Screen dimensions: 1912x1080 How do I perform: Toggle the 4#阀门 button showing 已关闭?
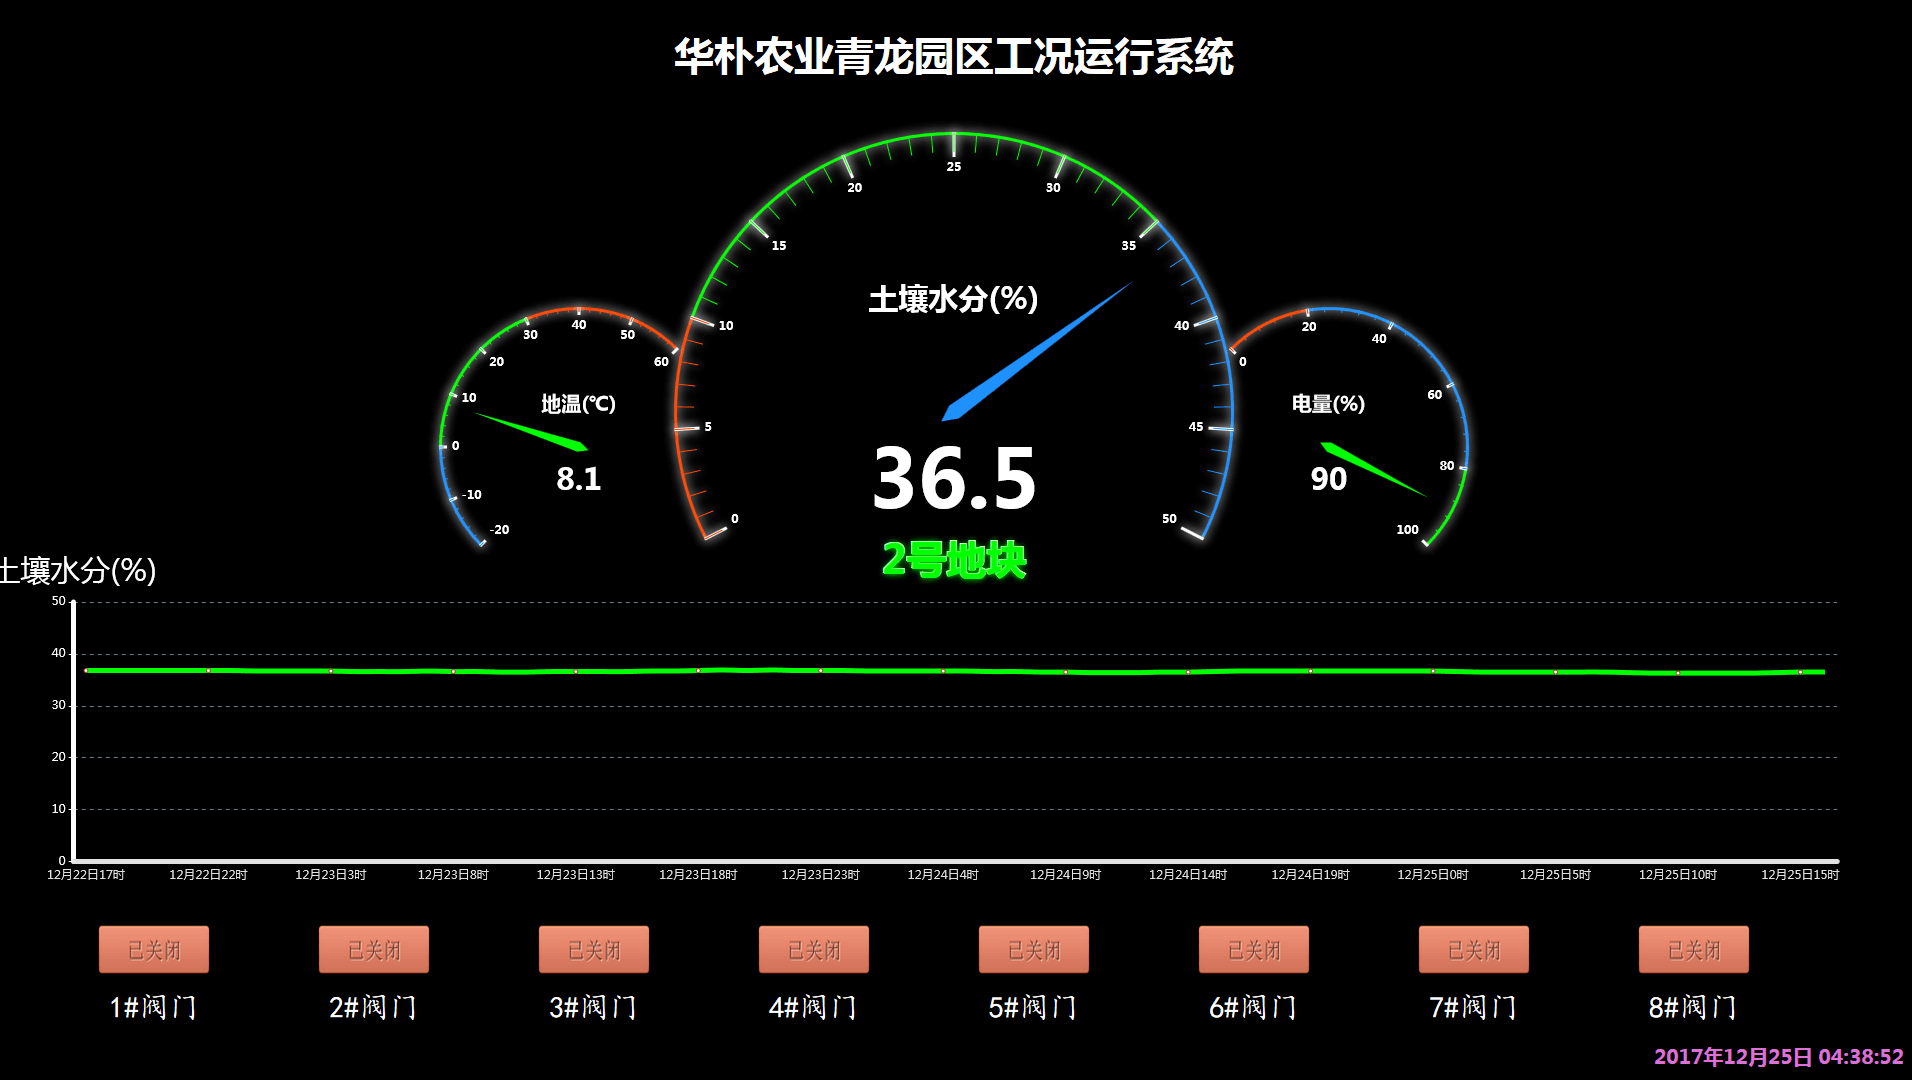pos(814,949)
